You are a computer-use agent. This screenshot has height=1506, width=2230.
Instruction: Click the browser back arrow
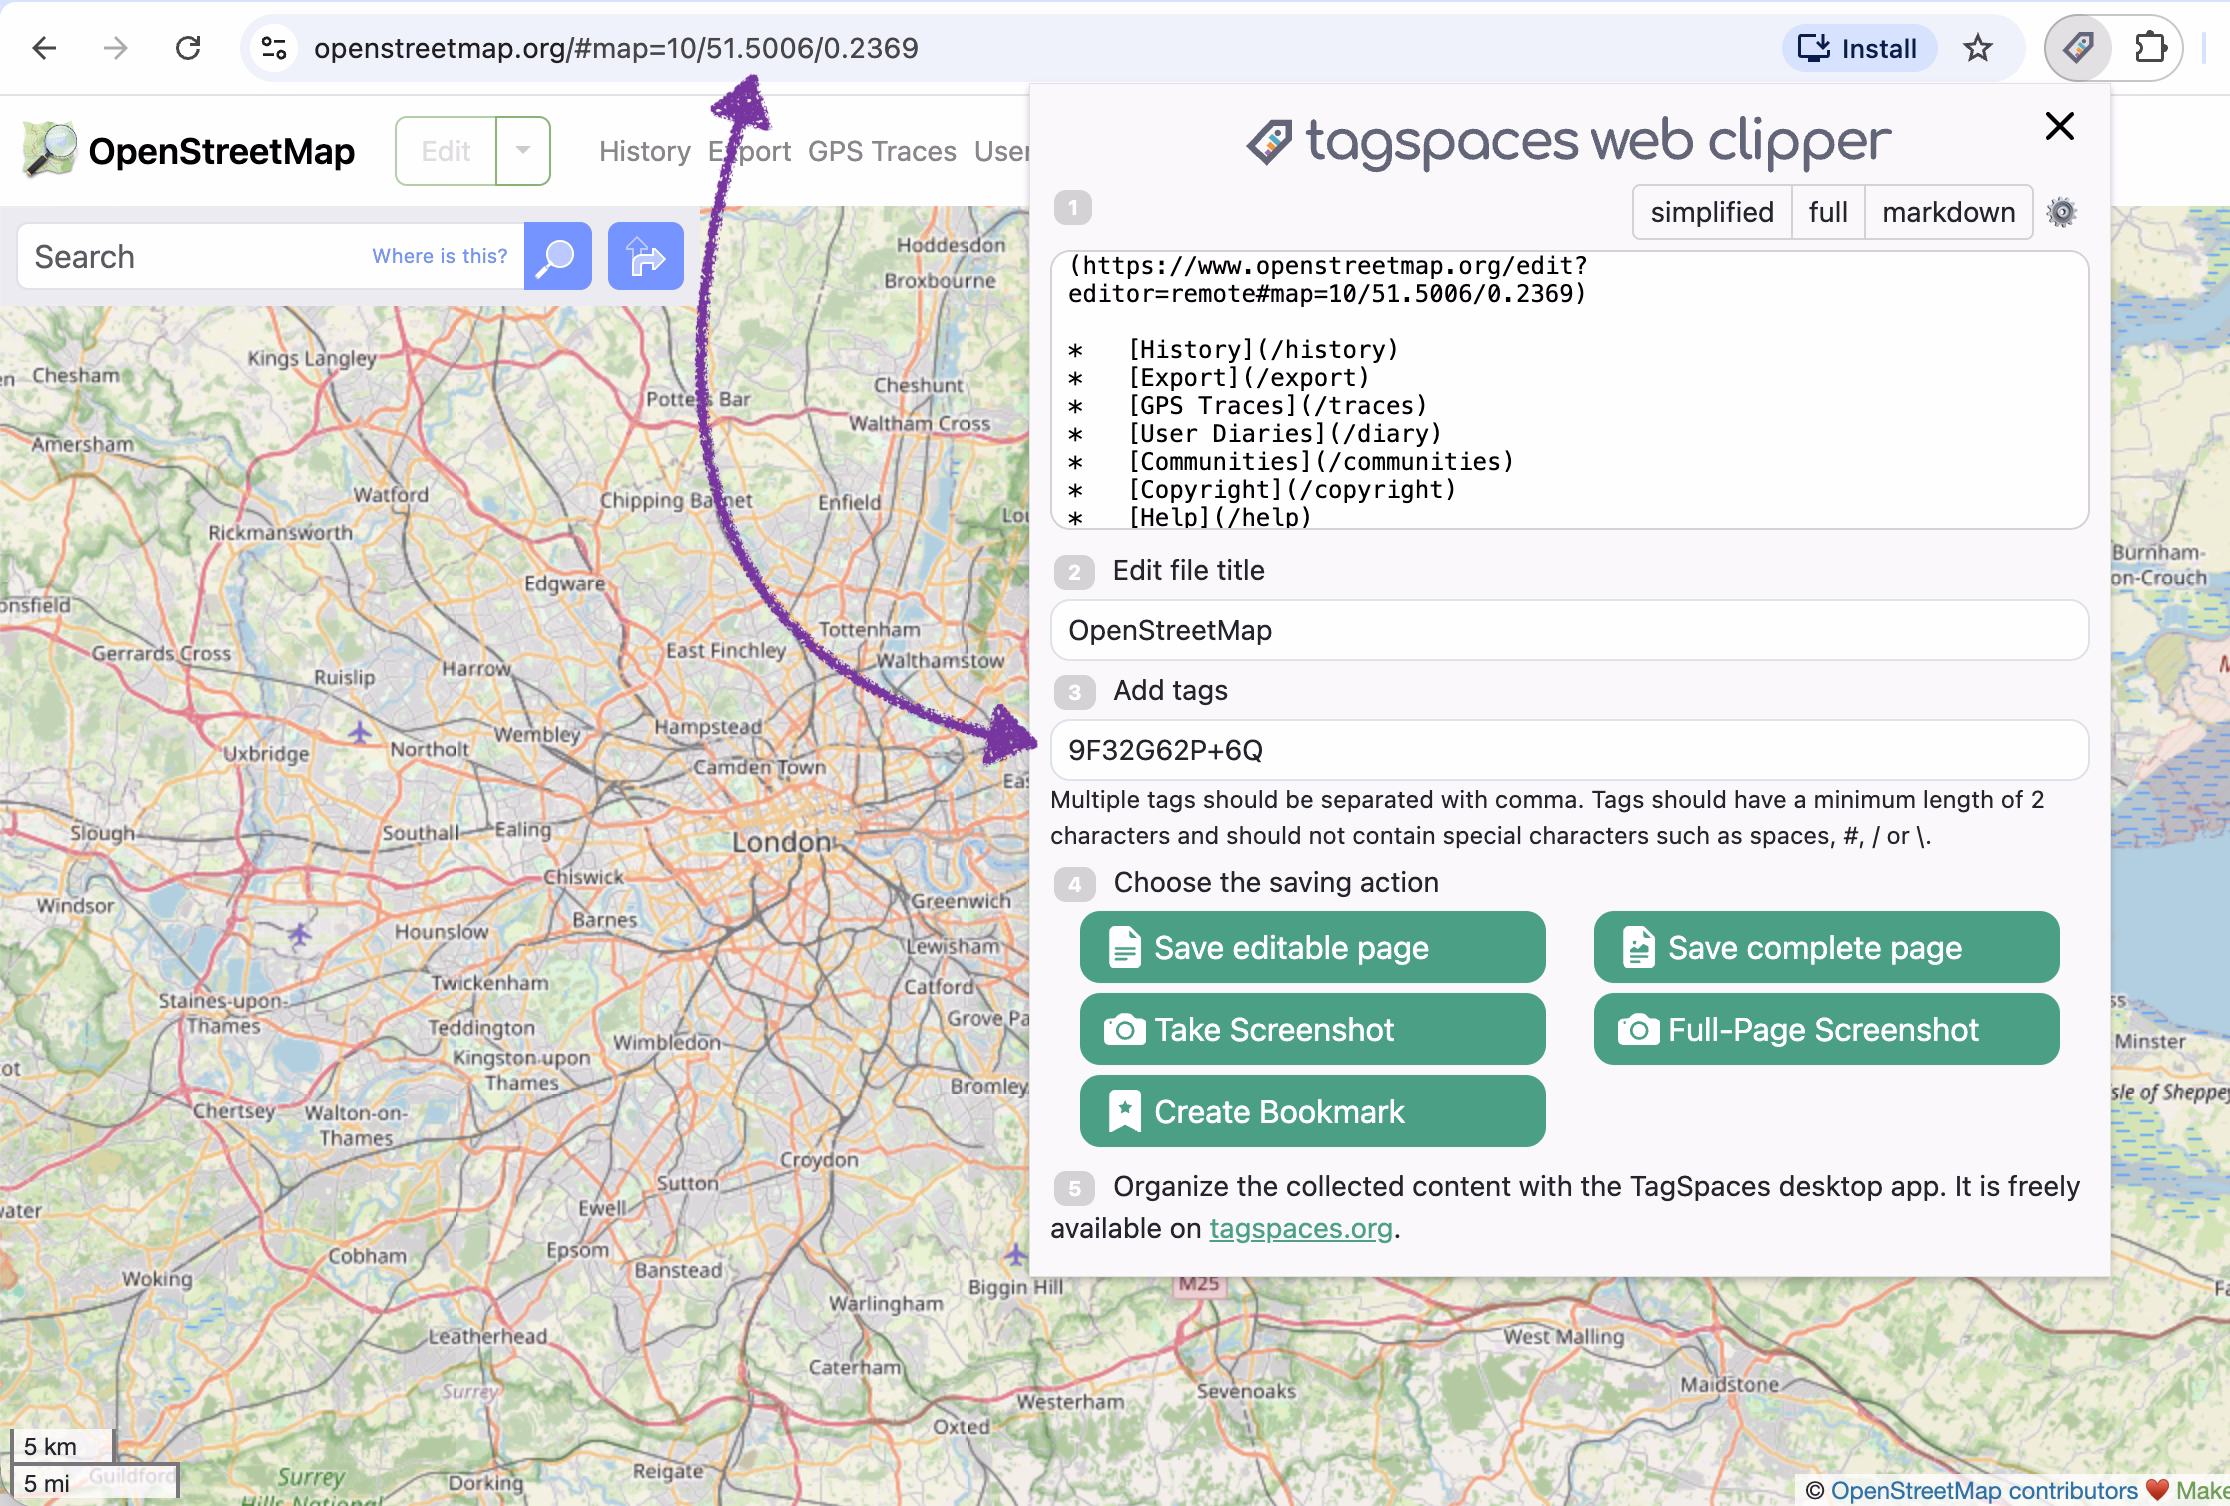click(x=44, y=48)
